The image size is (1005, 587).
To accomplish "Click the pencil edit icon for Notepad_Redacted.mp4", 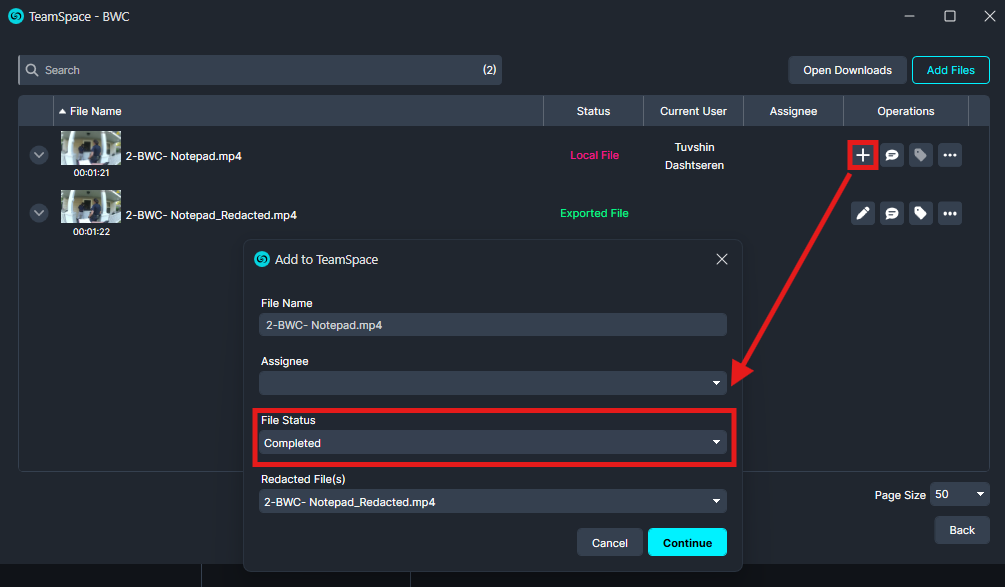I will coord(863,213).
